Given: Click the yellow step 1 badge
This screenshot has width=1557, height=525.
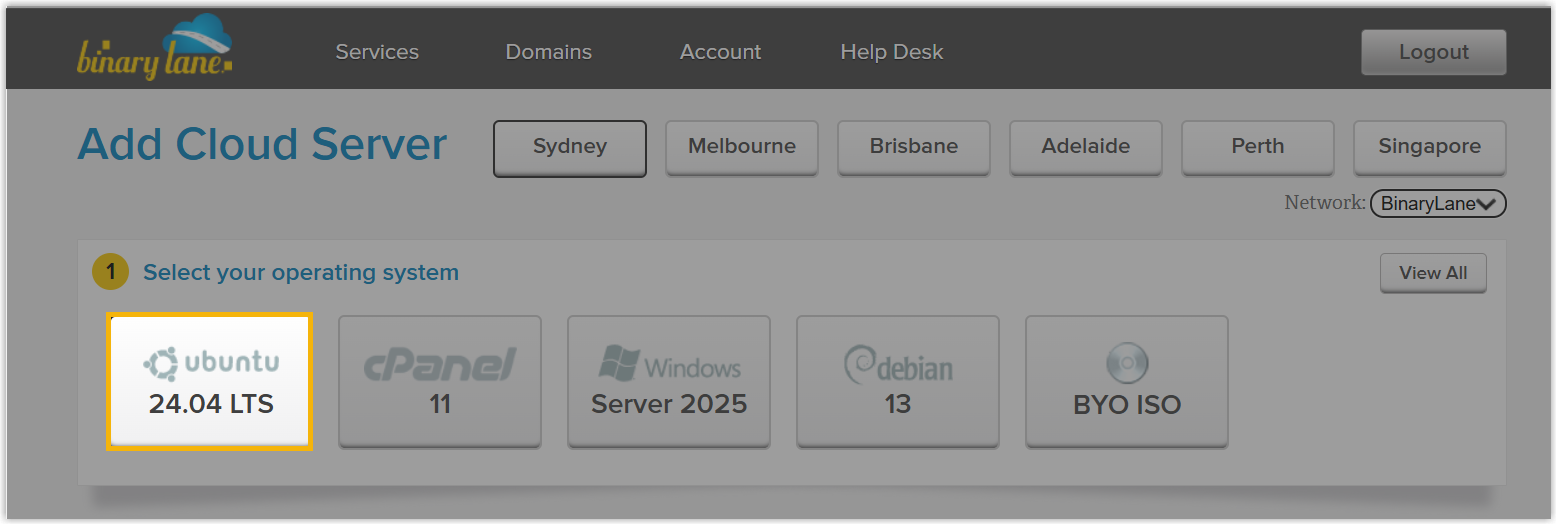Looking at the screenshot, I should (111, 272).
